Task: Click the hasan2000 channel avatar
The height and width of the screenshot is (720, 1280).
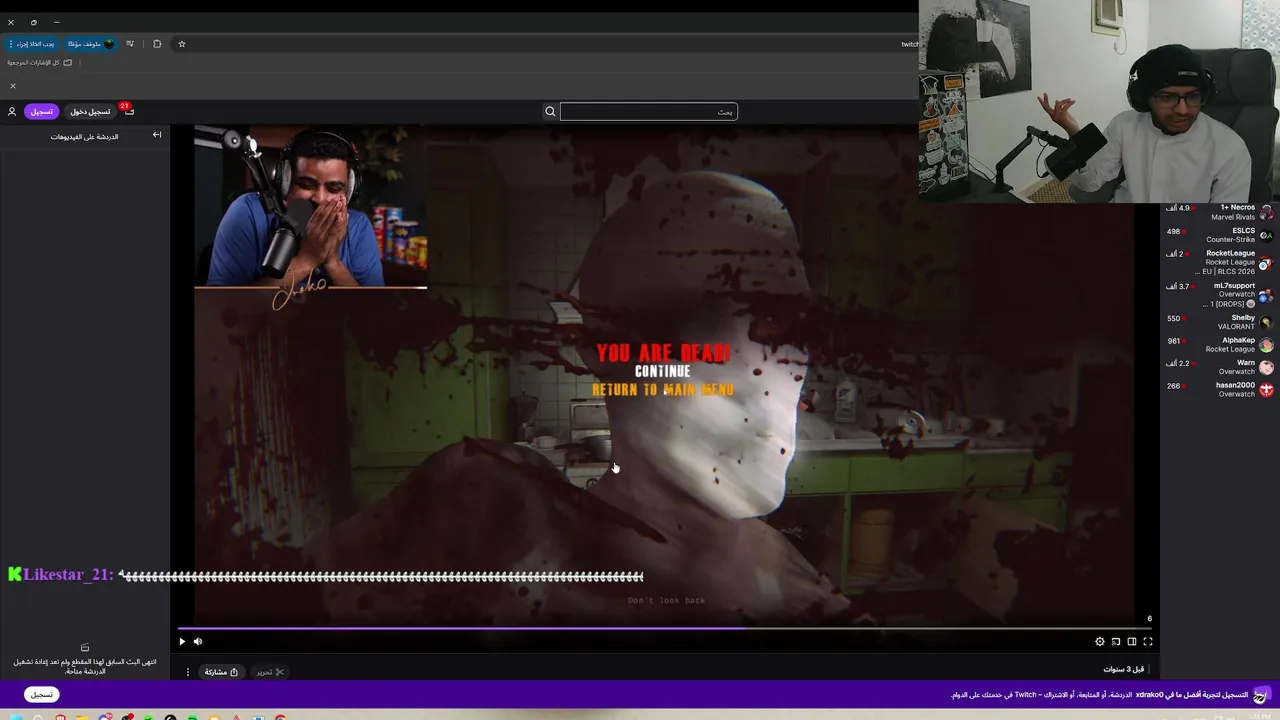Action: pyautogui.click(x=1266, y=389)
